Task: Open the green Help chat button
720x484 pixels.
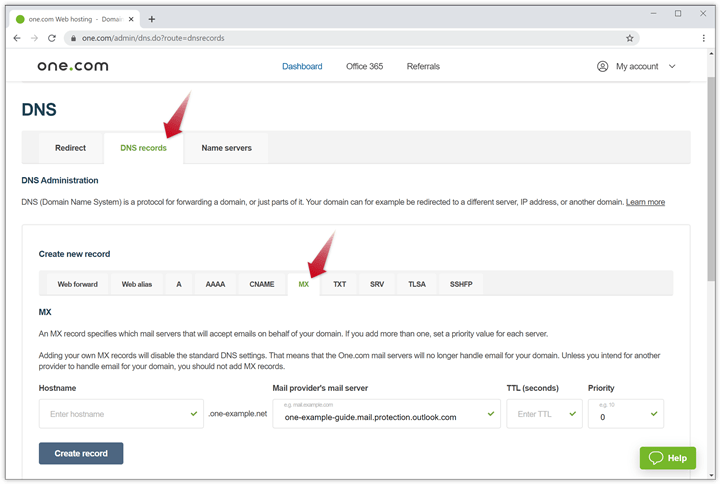Action: tap(668, 458)
